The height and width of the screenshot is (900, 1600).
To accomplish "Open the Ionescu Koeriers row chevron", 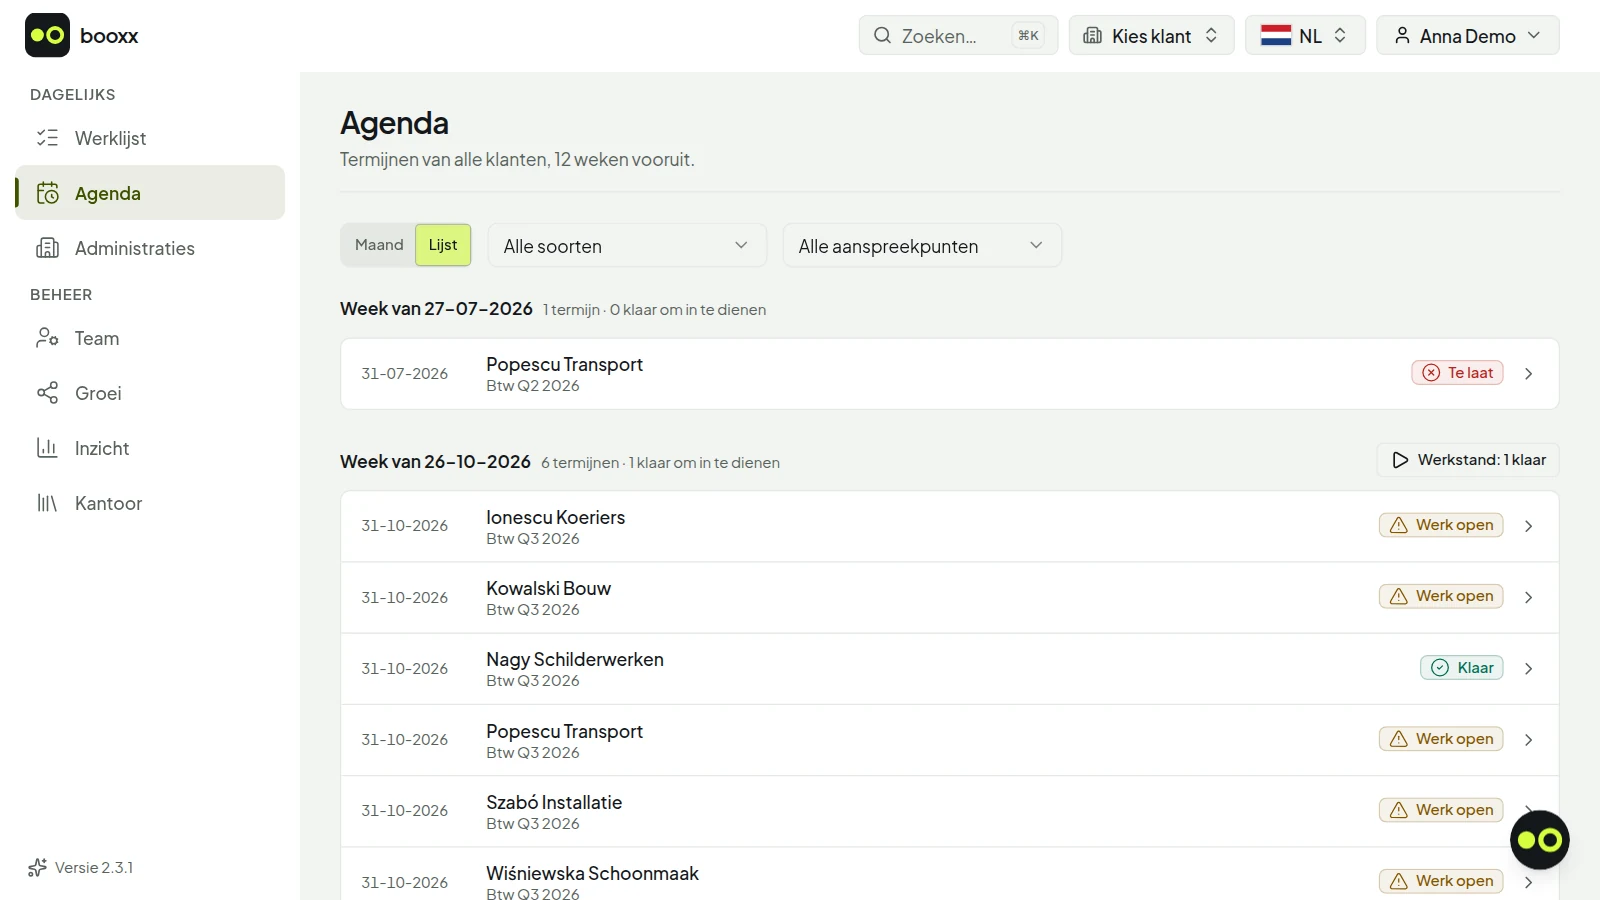I will point(1529,526).
